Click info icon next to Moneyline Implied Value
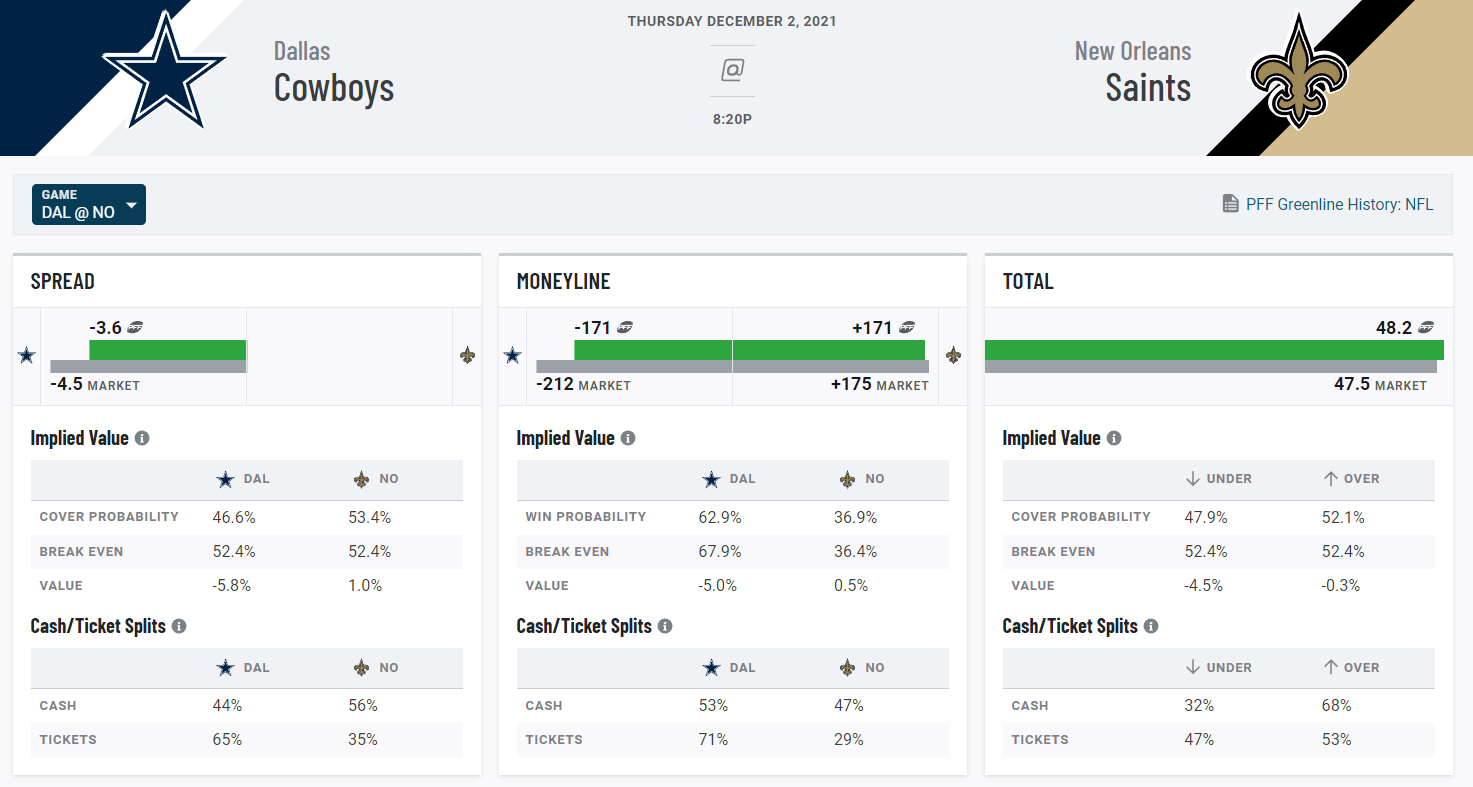1473x787 pixels. point(628,438)
